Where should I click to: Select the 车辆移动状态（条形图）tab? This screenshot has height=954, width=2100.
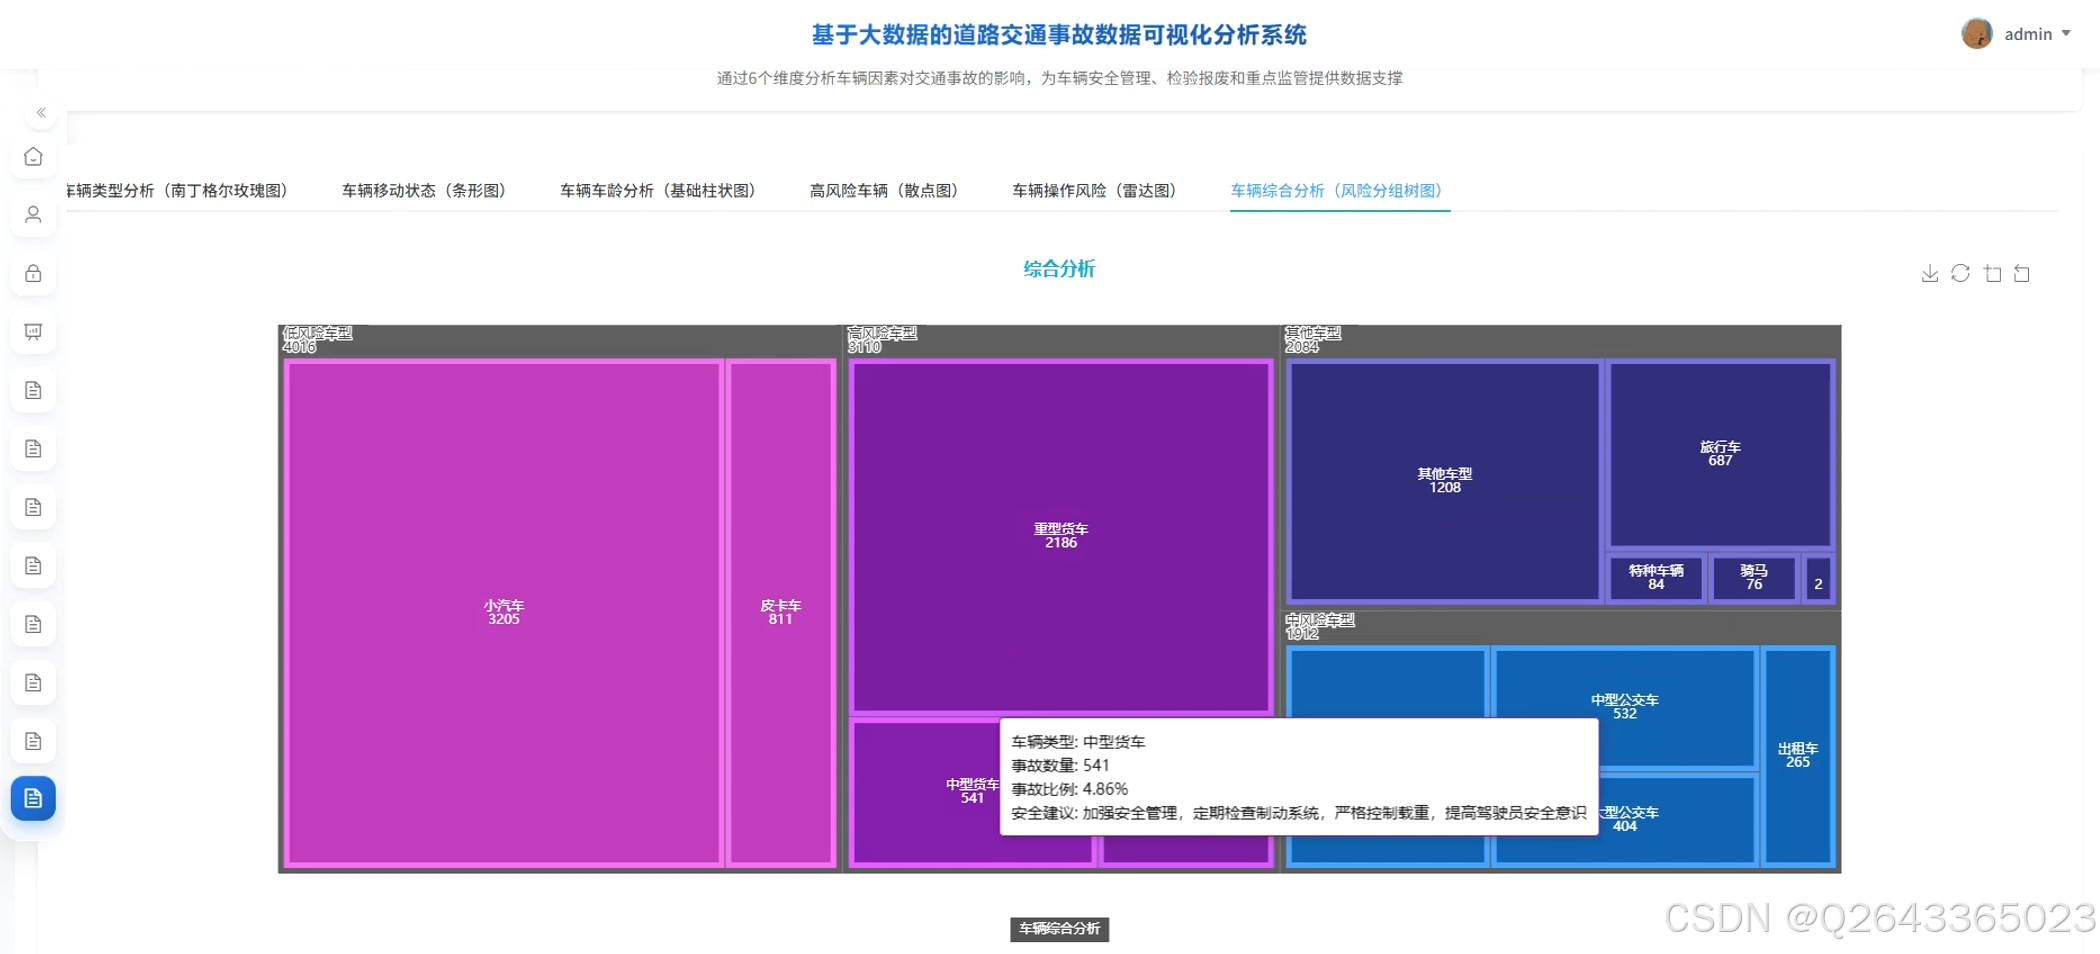coord(423,190)
